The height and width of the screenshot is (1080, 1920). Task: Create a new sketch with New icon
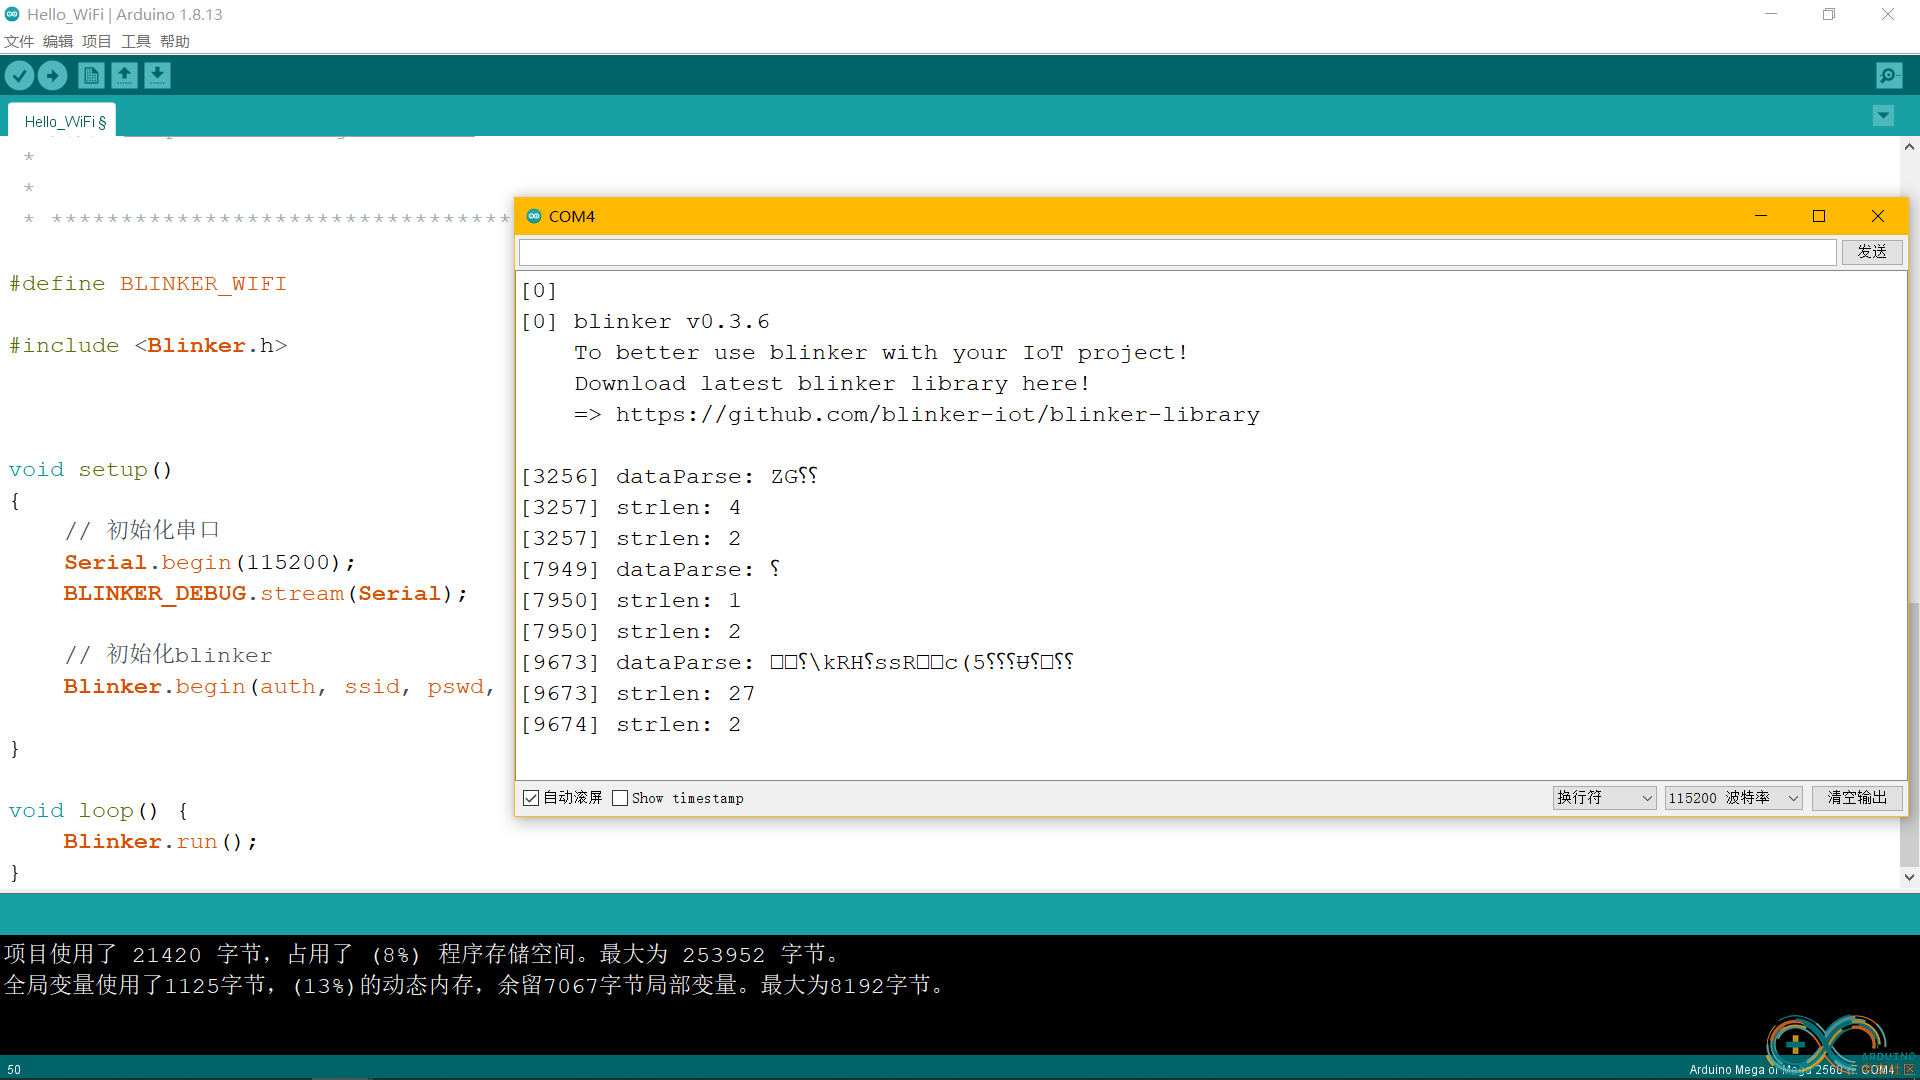pos(91,75)
